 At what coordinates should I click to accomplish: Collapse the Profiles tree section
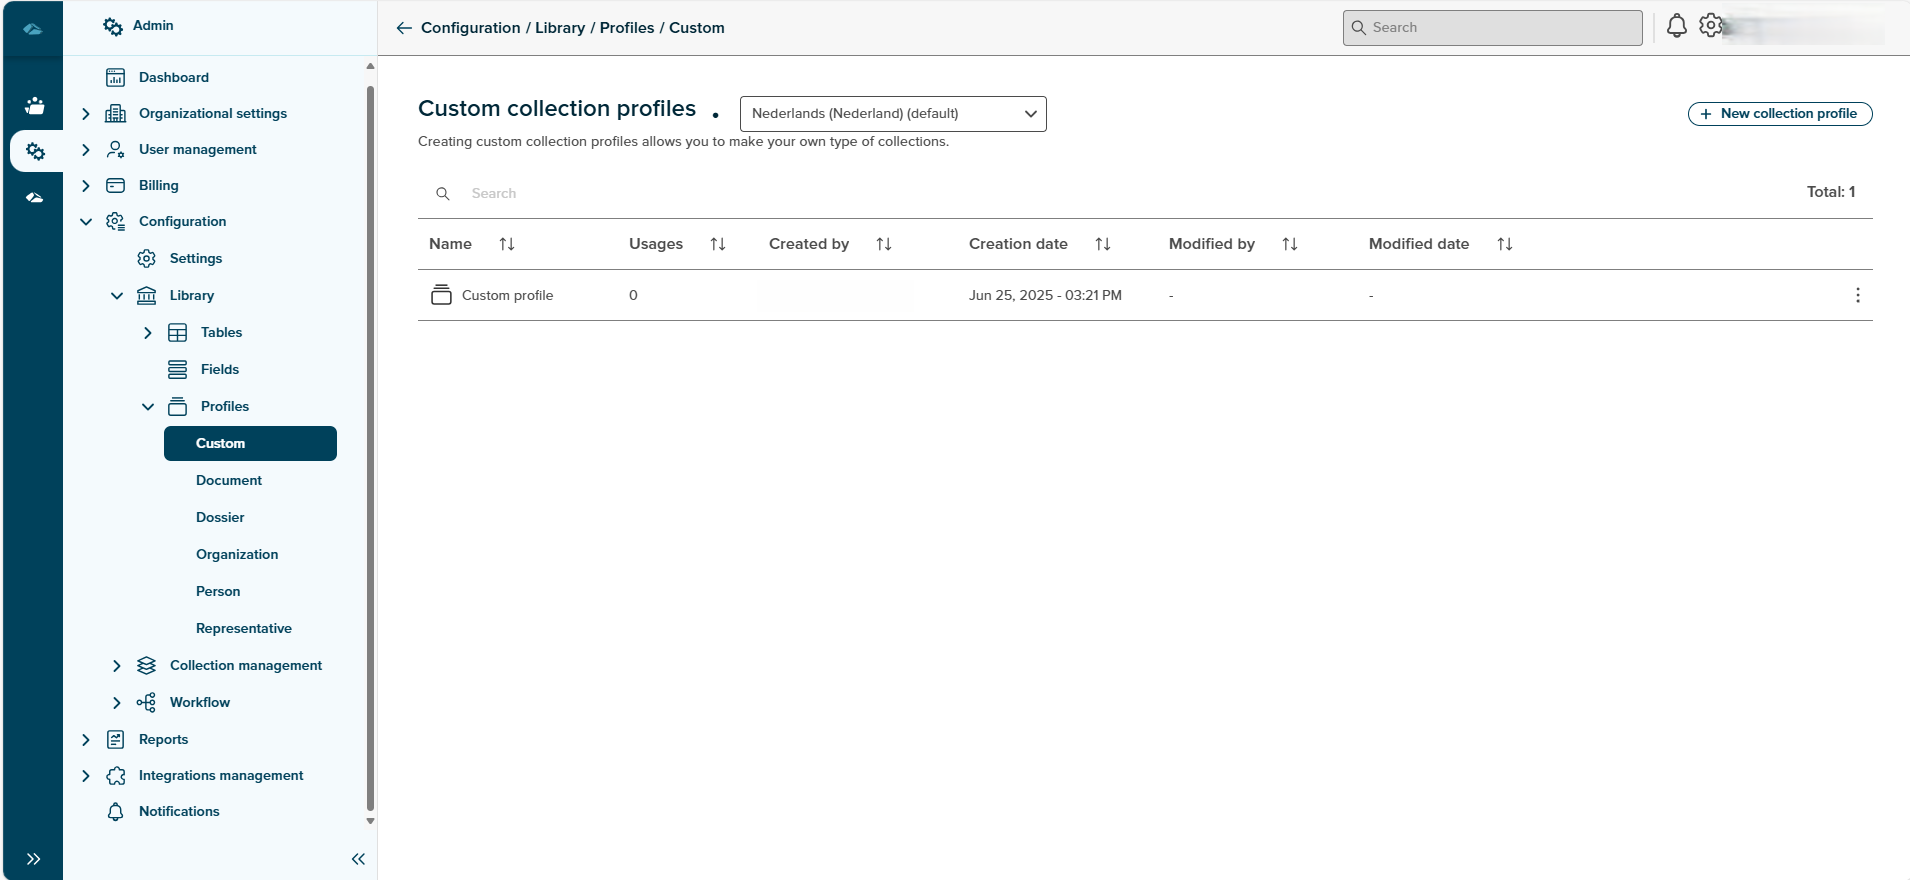[148, 407]
